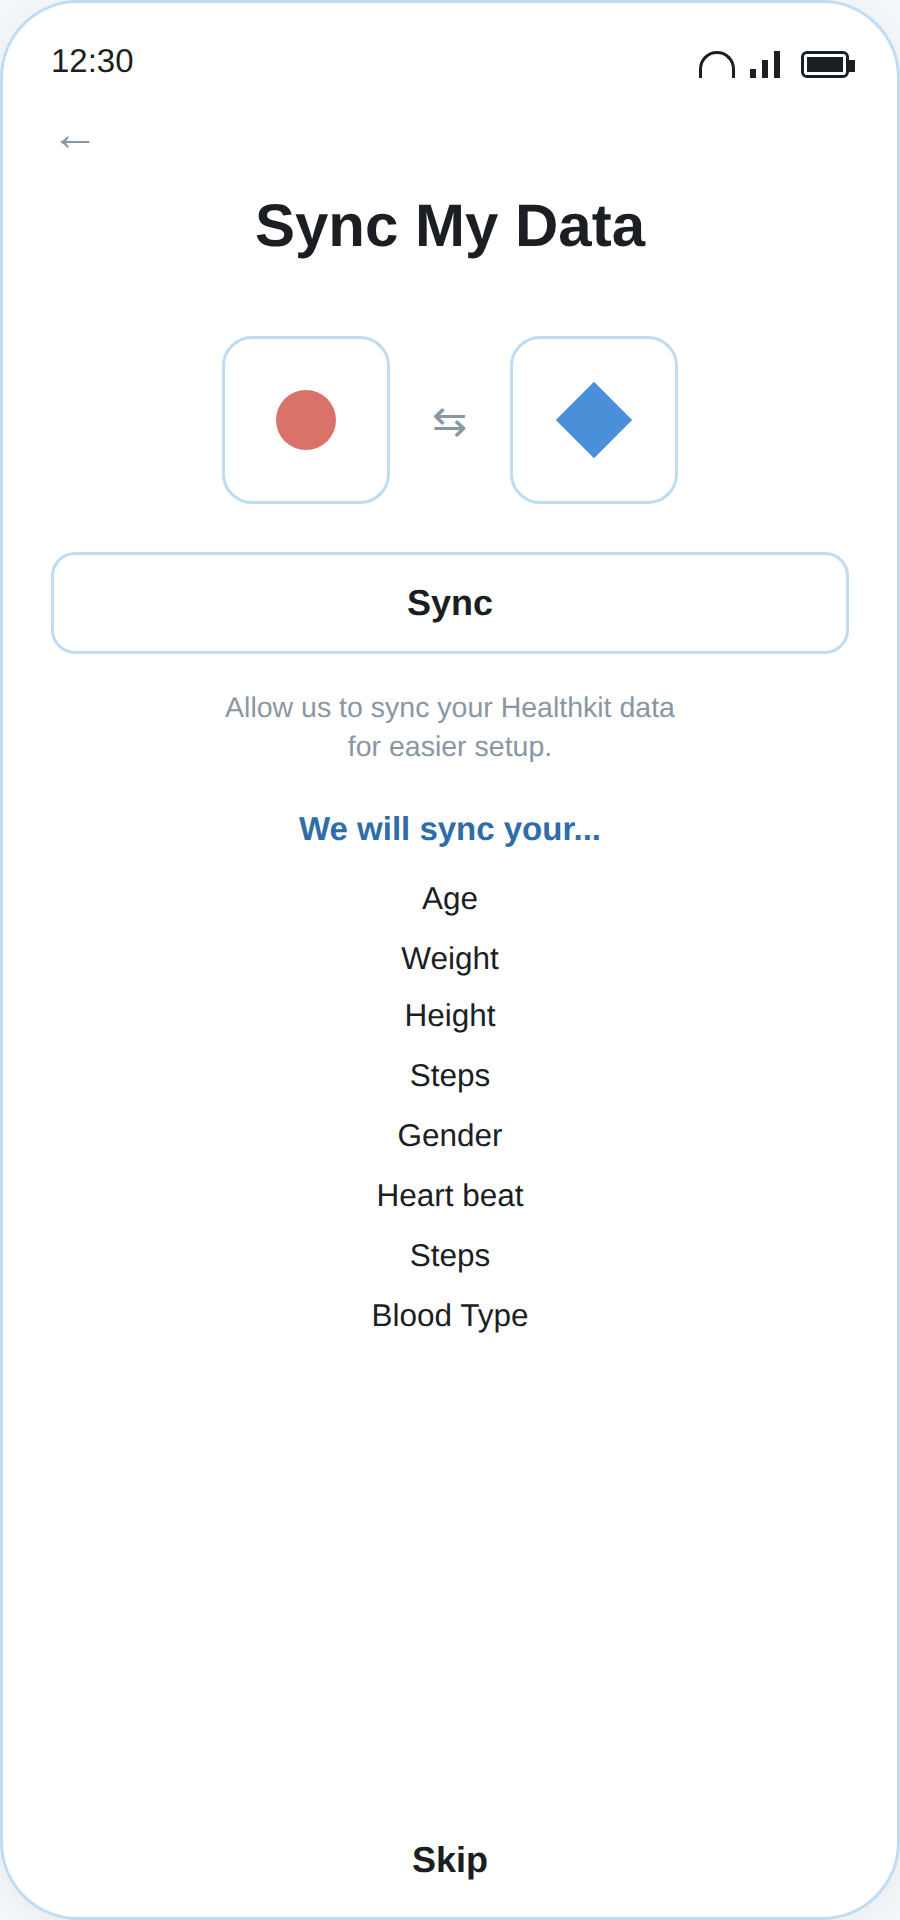Tap the Steps entry below Heart beat
The height and width of the screenshot is (1920, 900).
pos(450,1255)
